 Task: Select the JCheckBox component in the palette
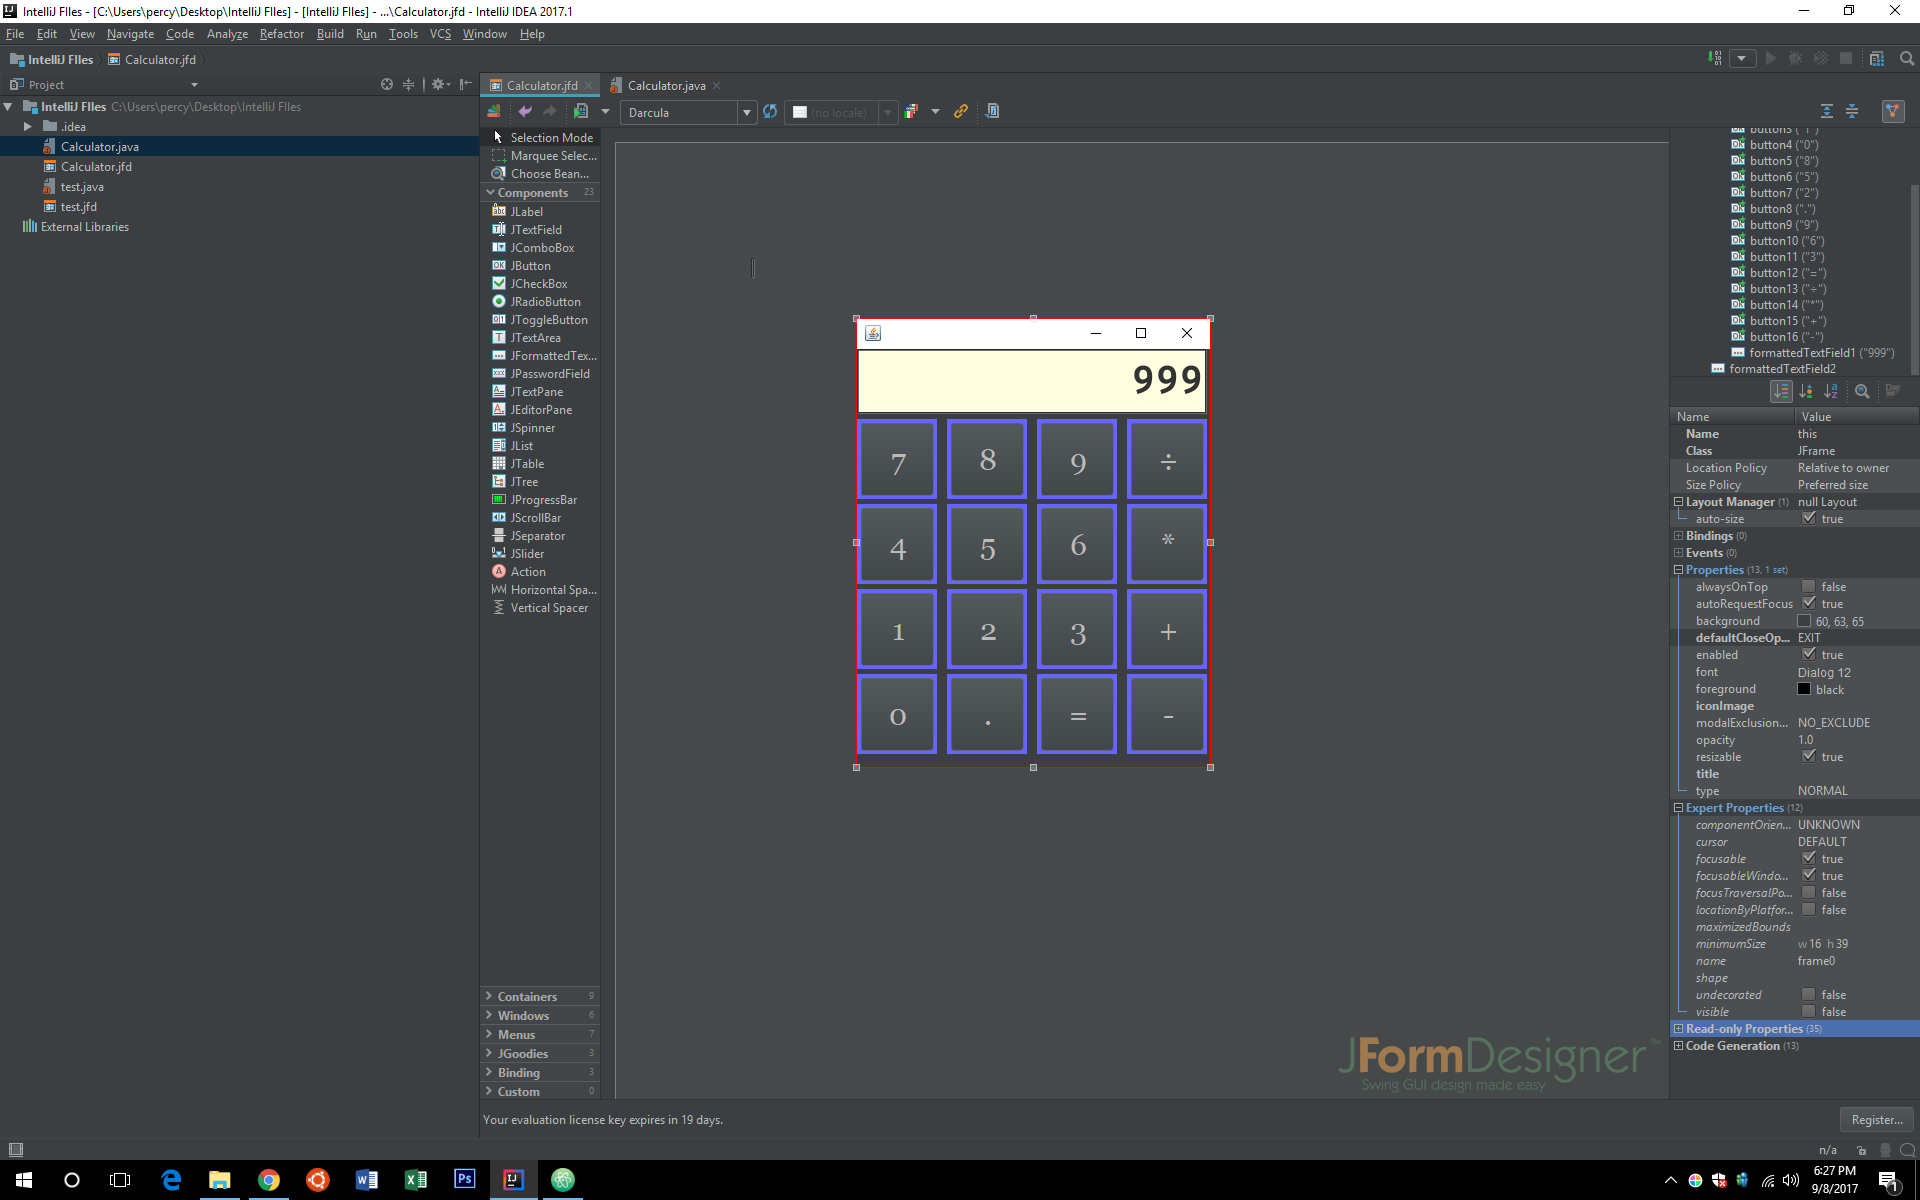tap(536, 283)
